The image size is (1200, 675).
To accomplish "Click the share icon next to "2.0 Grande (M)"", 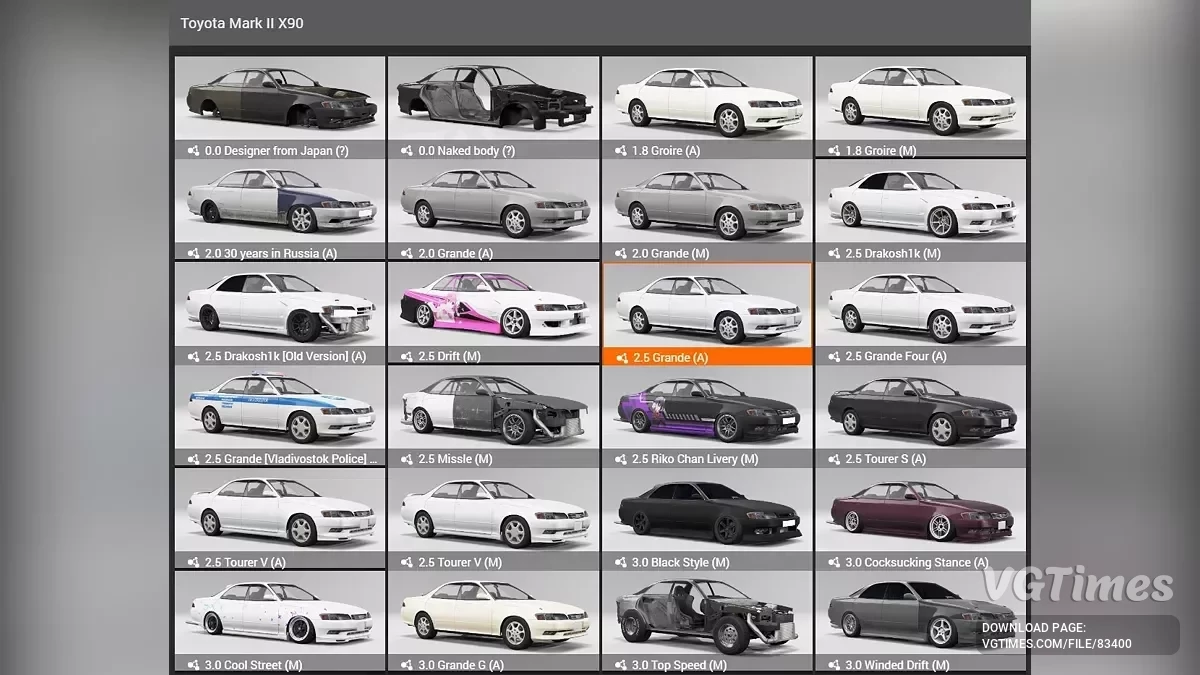I will pos(619,254).
